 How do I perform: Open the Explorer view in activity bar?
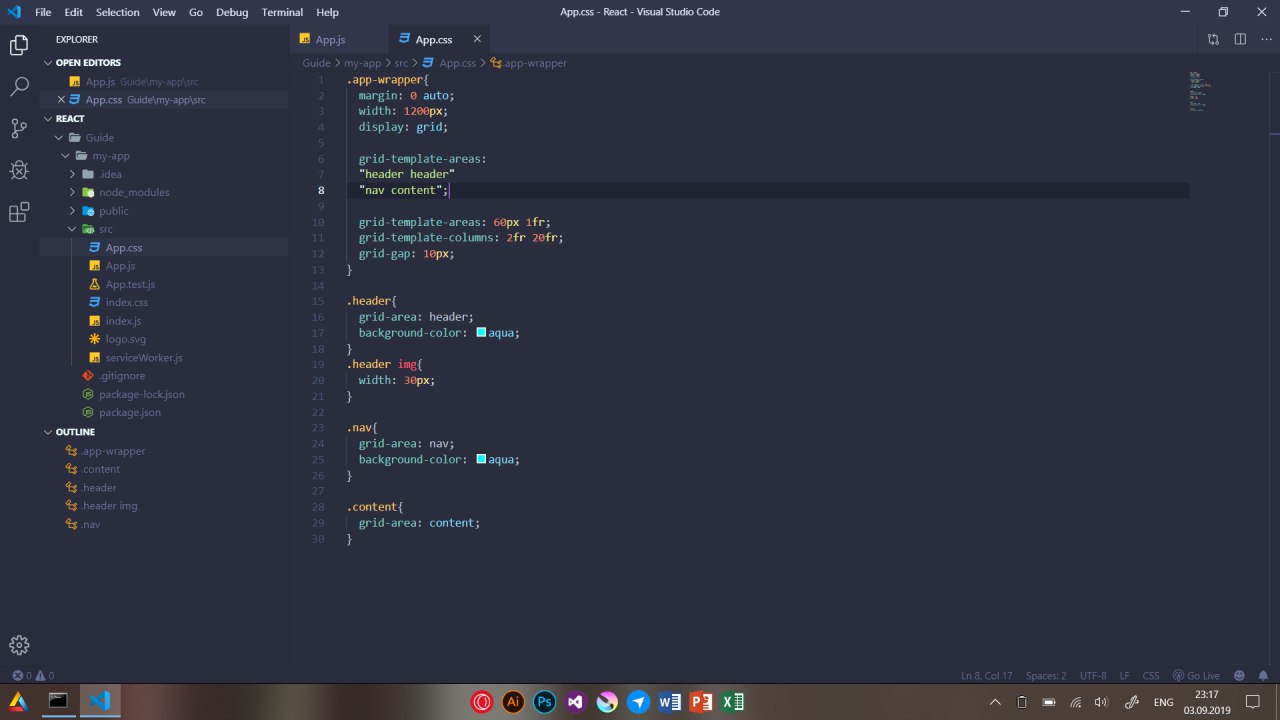point(19,45)
